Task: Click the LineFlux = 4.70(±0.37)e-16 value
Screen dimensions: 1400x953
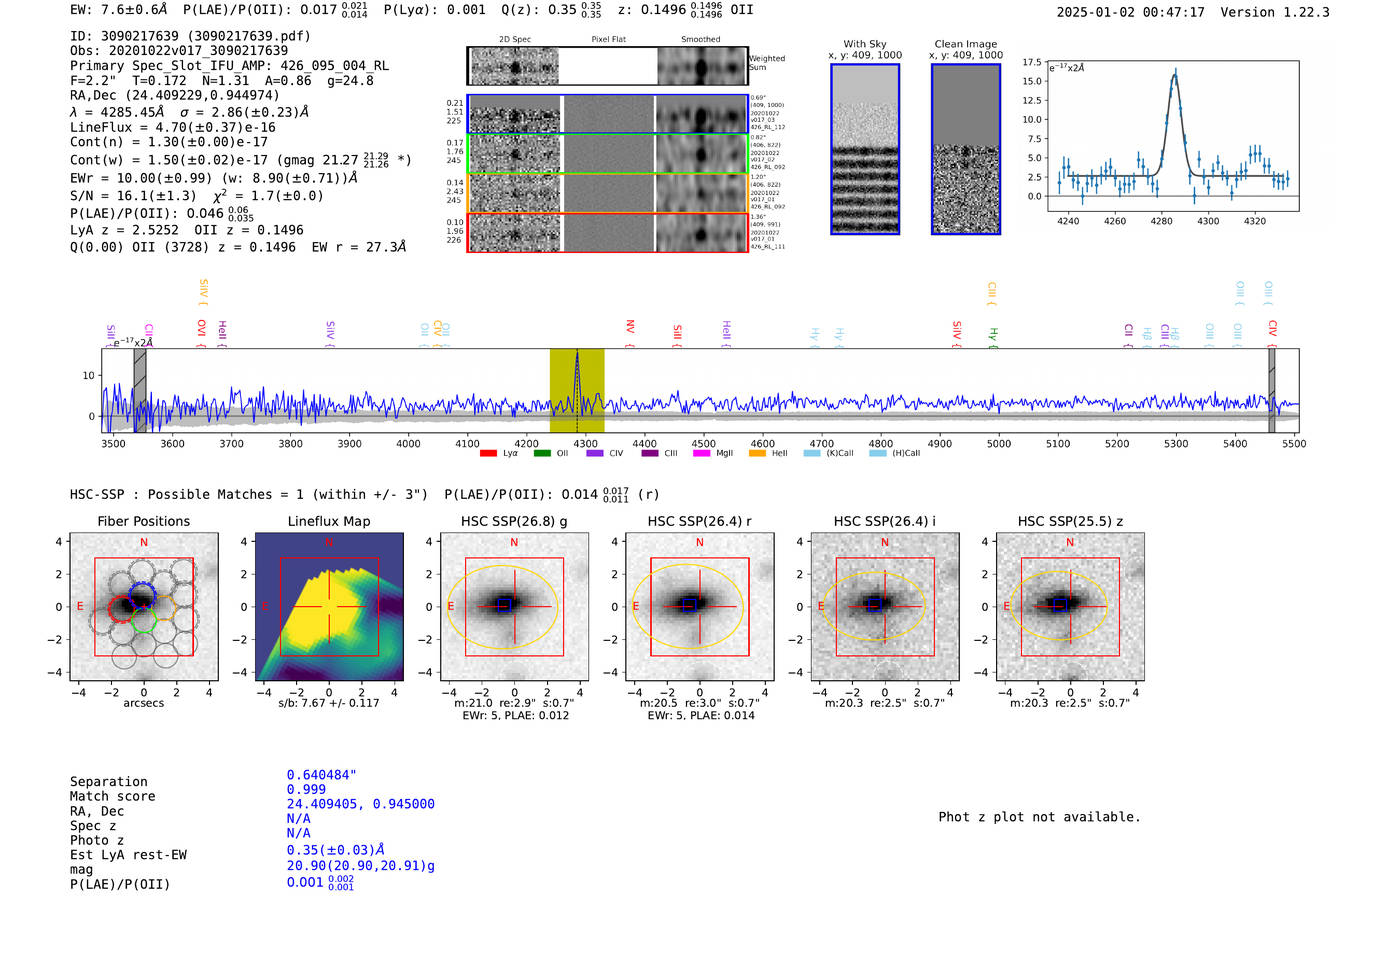Action: (173, 127)
